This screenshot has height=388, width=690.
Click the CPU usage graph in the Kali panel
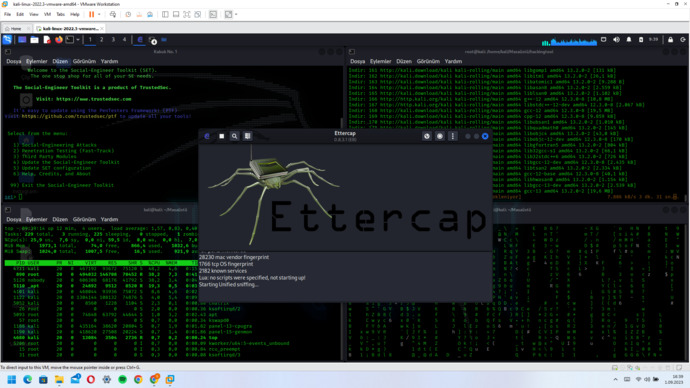click(x=569, y=41)
